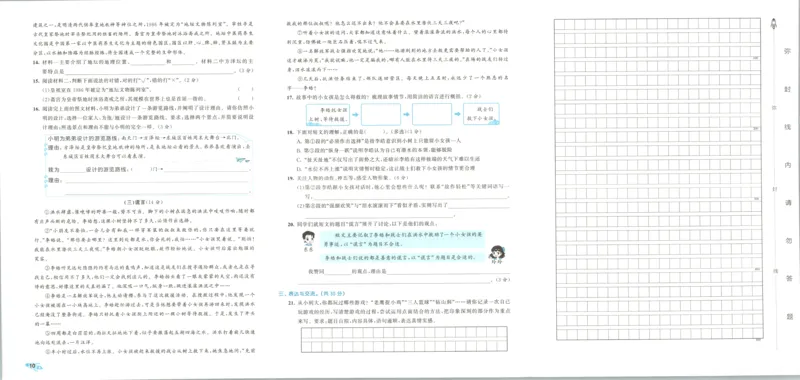This screenshot has width=800, height=380.
Task: Click the second empty flowchart box in question 17
Action: (x=432, y=114)
